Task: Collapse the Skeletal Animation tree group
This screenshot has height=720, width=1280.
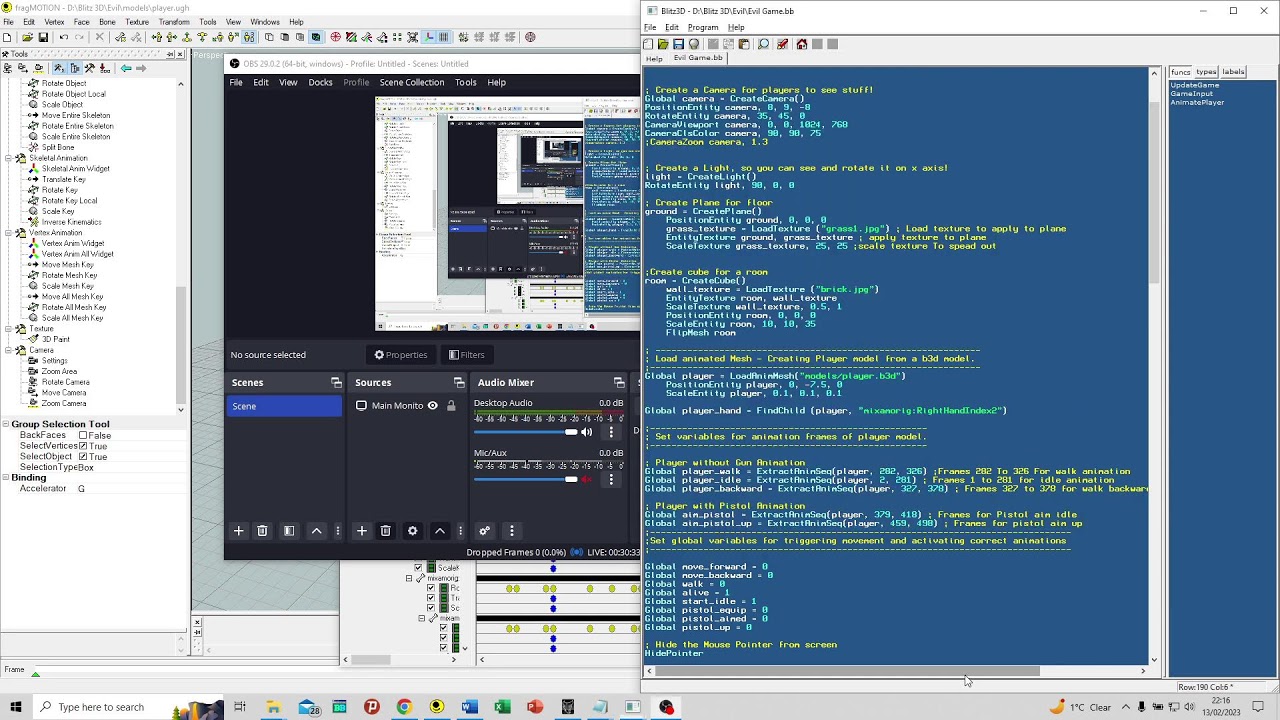Action: point(9,158)
